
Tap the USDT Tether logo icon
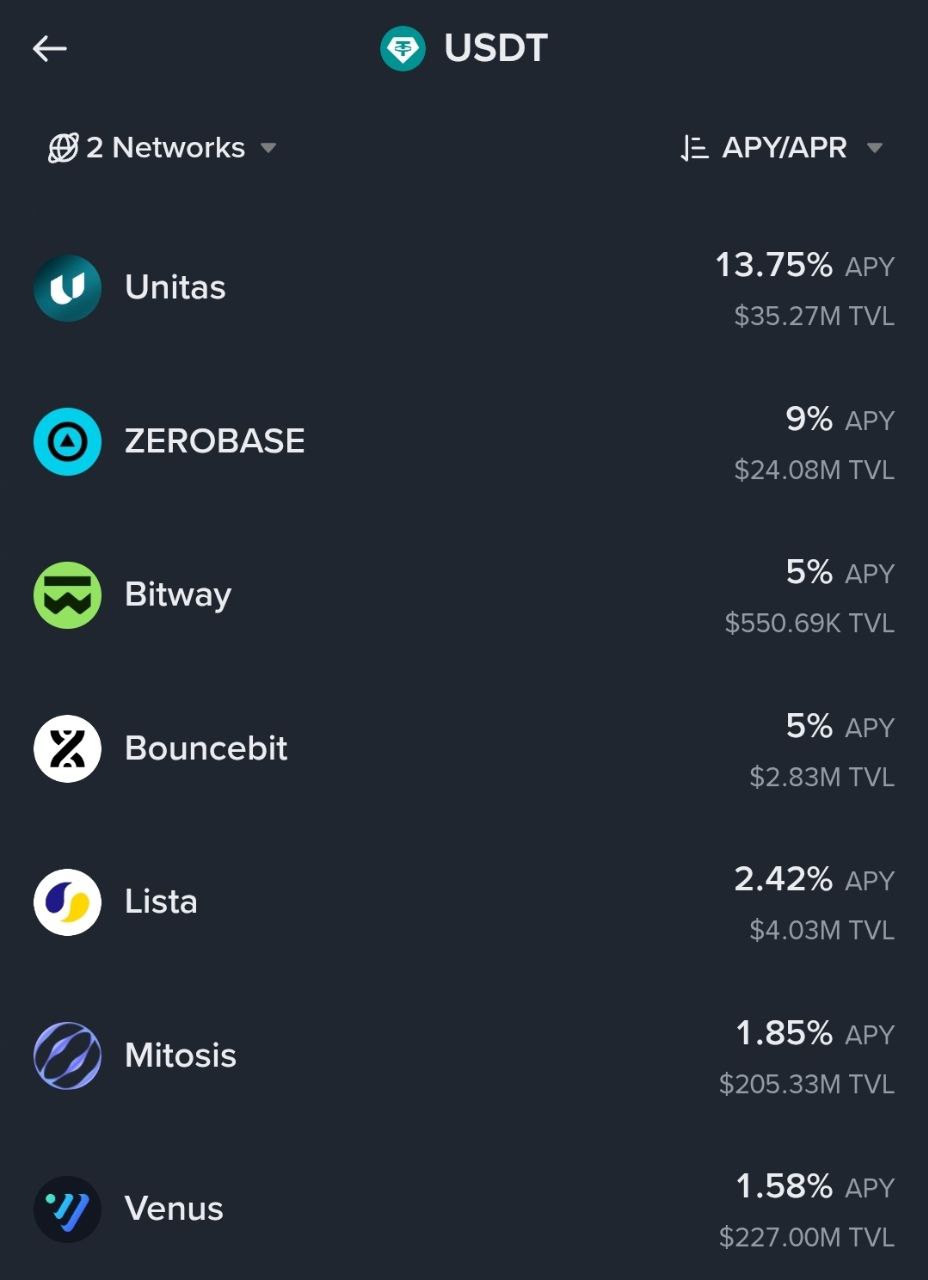point(403,48)
